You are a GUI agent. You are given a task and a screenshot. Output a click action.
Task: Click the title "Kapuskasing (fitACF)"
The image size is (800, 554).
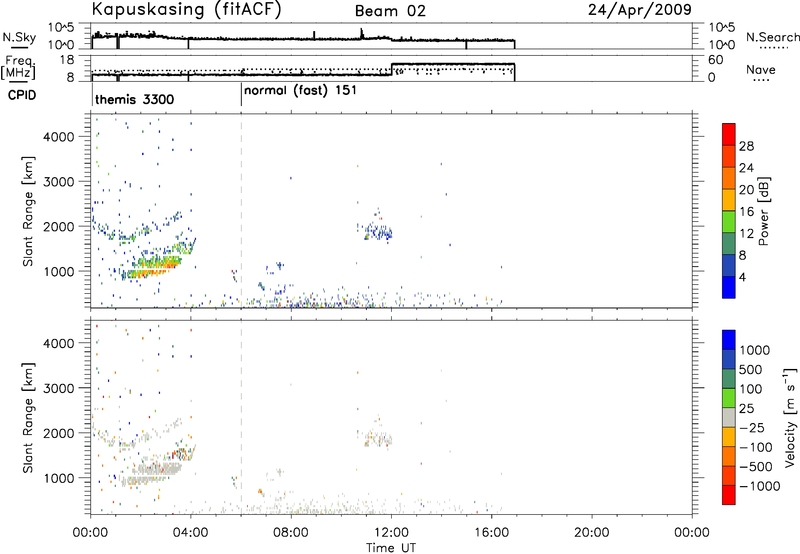186,10
